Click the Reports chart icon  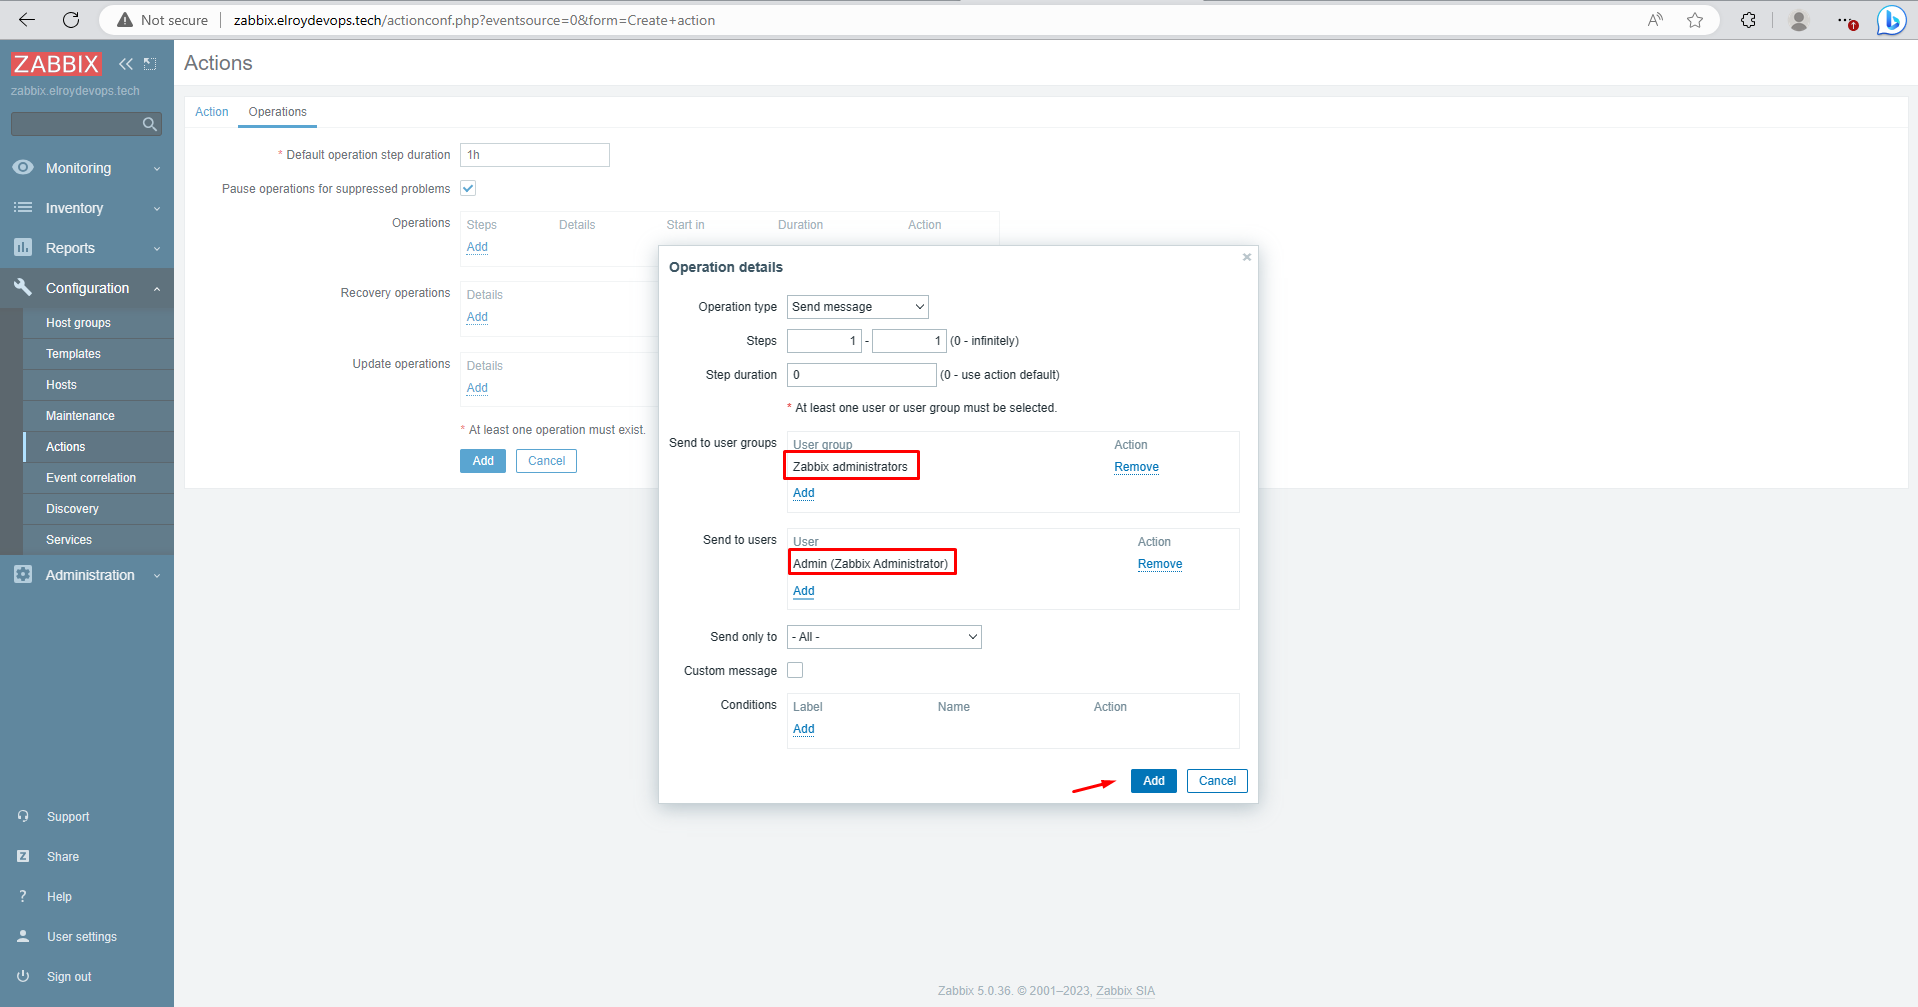[23, 247]
